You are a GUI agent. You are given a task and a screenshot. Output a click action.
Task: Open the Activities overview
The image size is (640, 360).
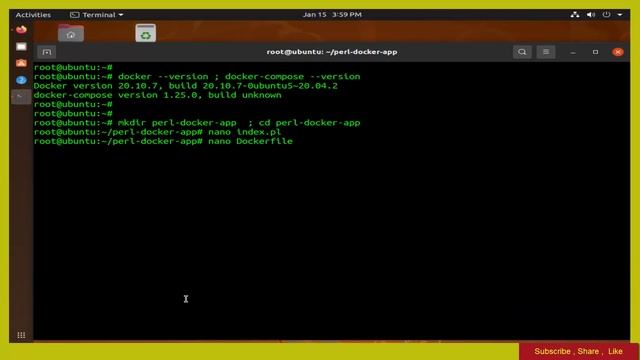(33, 15)
